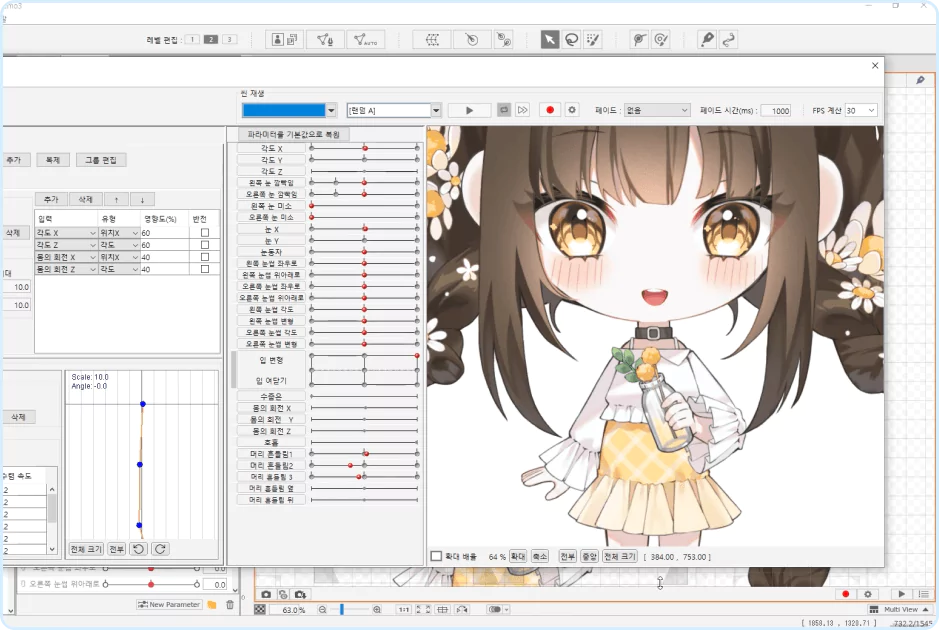939x630 pixels.
Task: Open playback settings gear in physics dialog
Action: click(x=572, y=110)
